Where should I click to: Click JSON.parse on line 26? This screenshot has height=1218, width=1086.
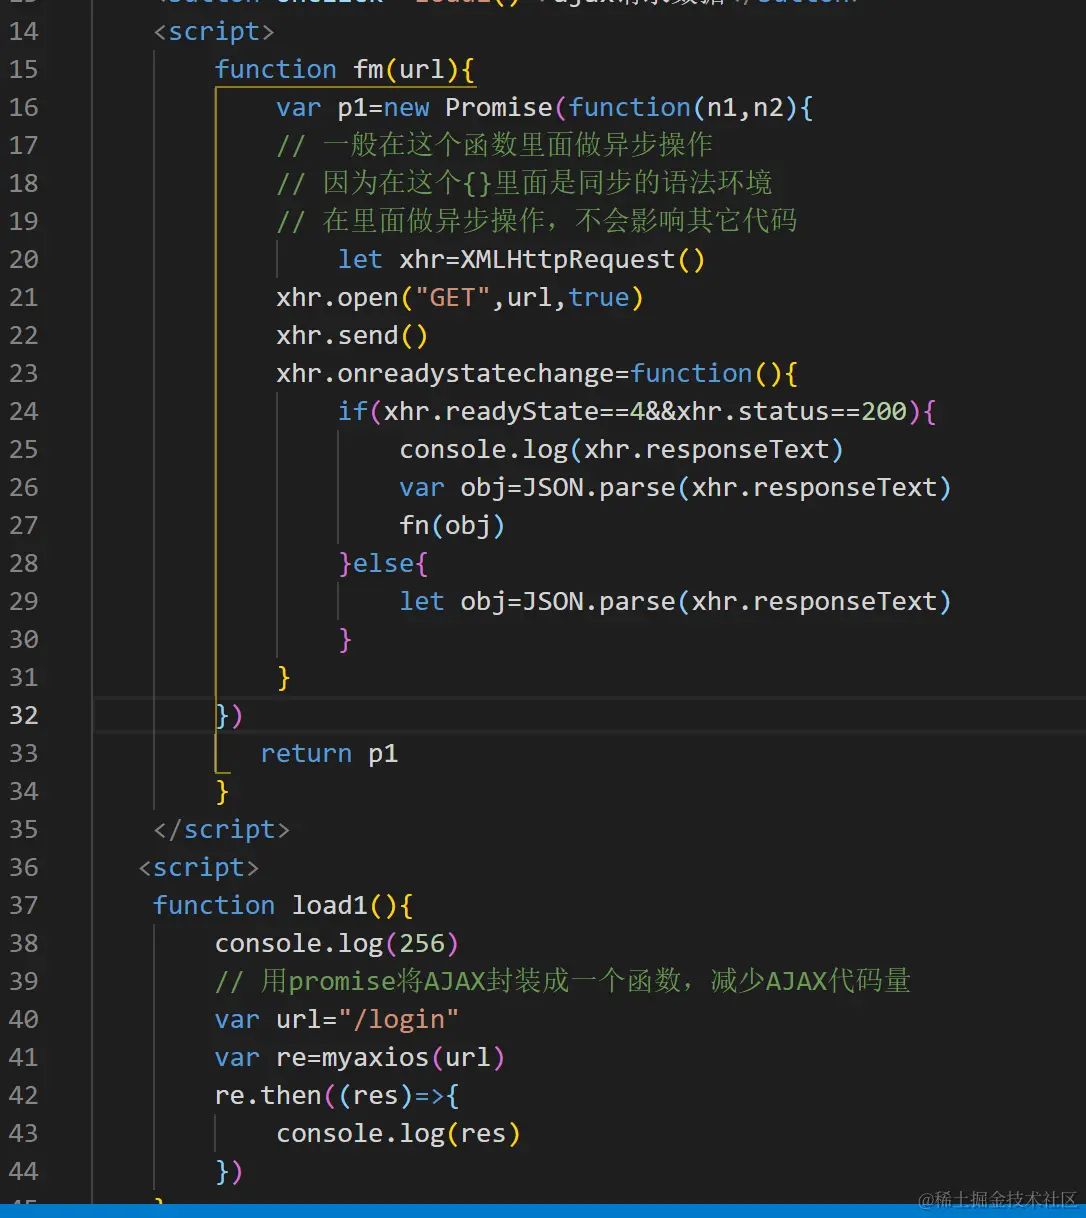599,487
